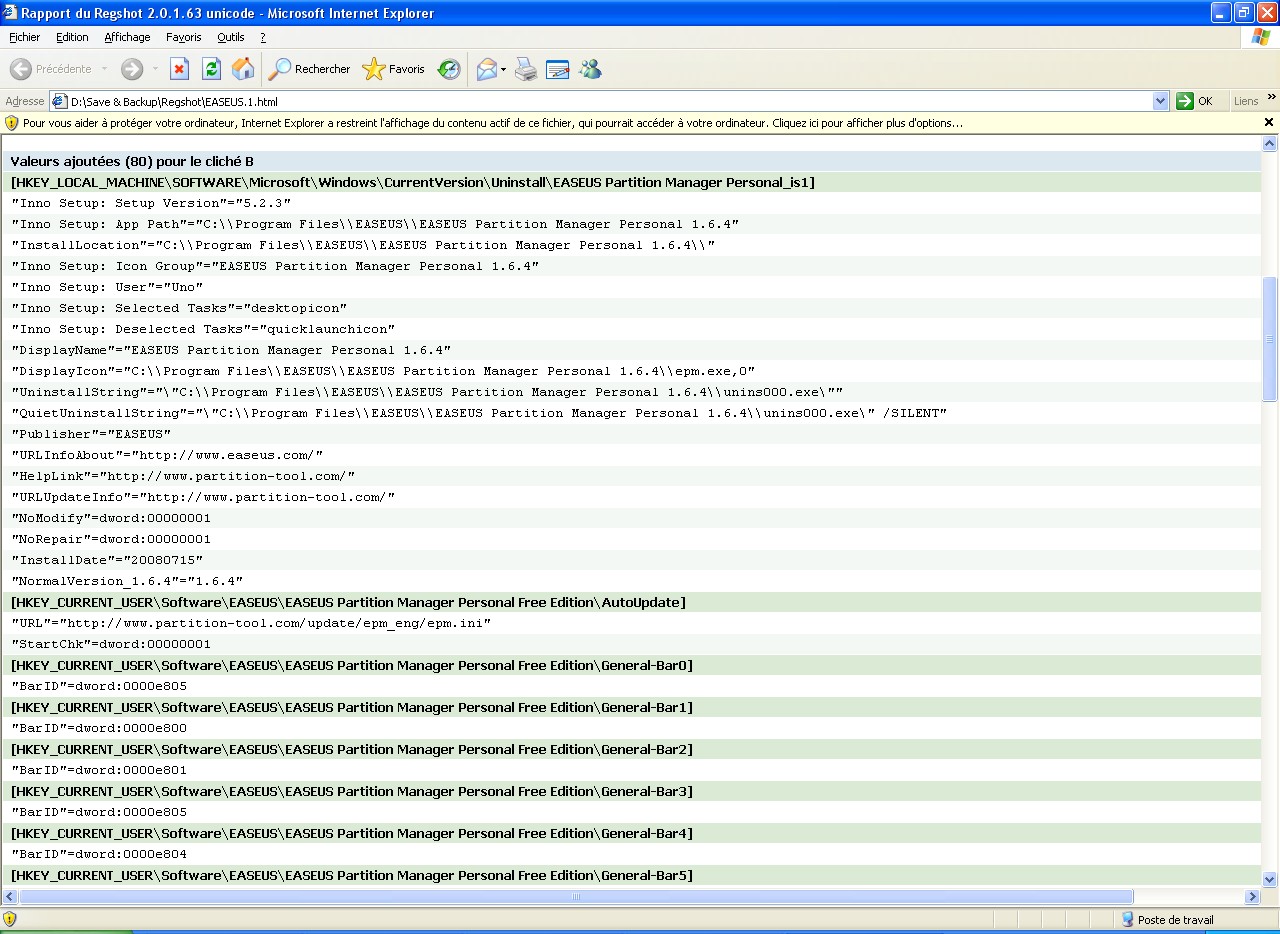Click the "Inno Setup: Setup Version" line
Image resolution: width=1280 pixels, height=934 pixels.
151,203
